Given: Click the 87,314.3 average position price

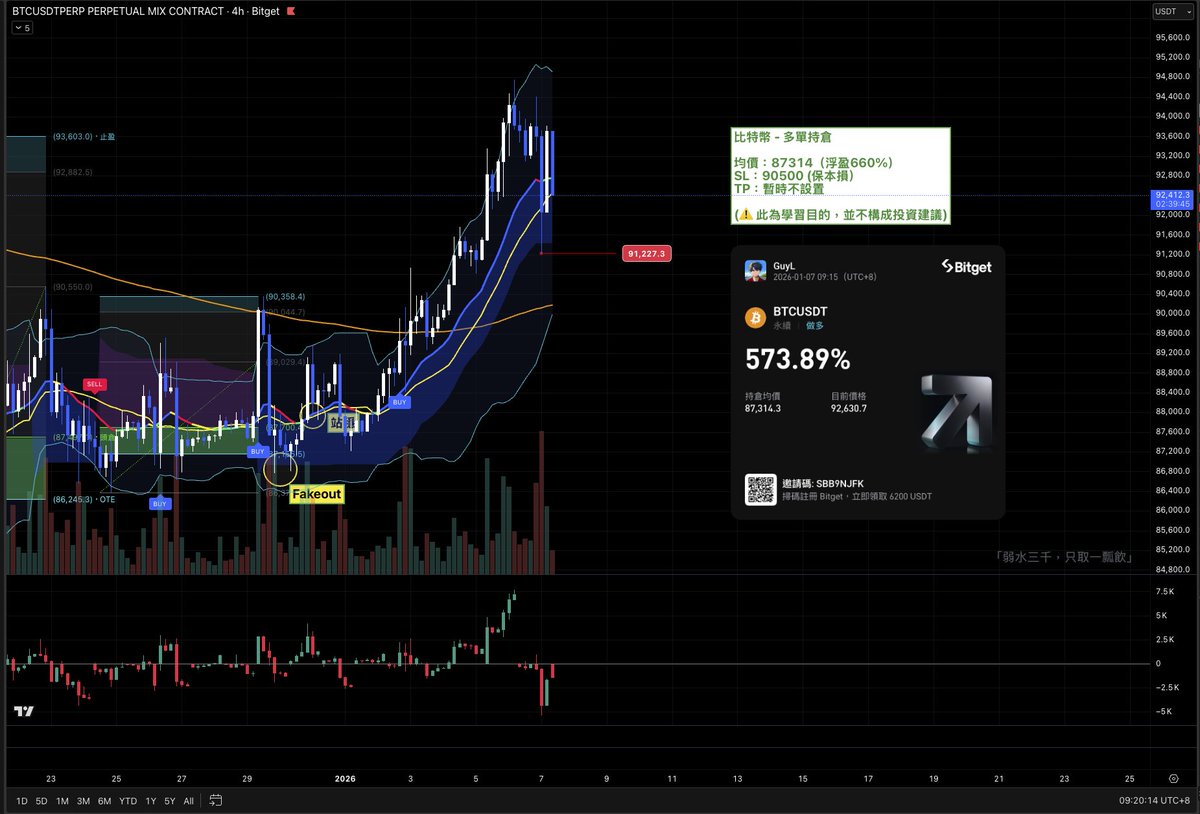Looking at the screenshot, I should (763, 408).
